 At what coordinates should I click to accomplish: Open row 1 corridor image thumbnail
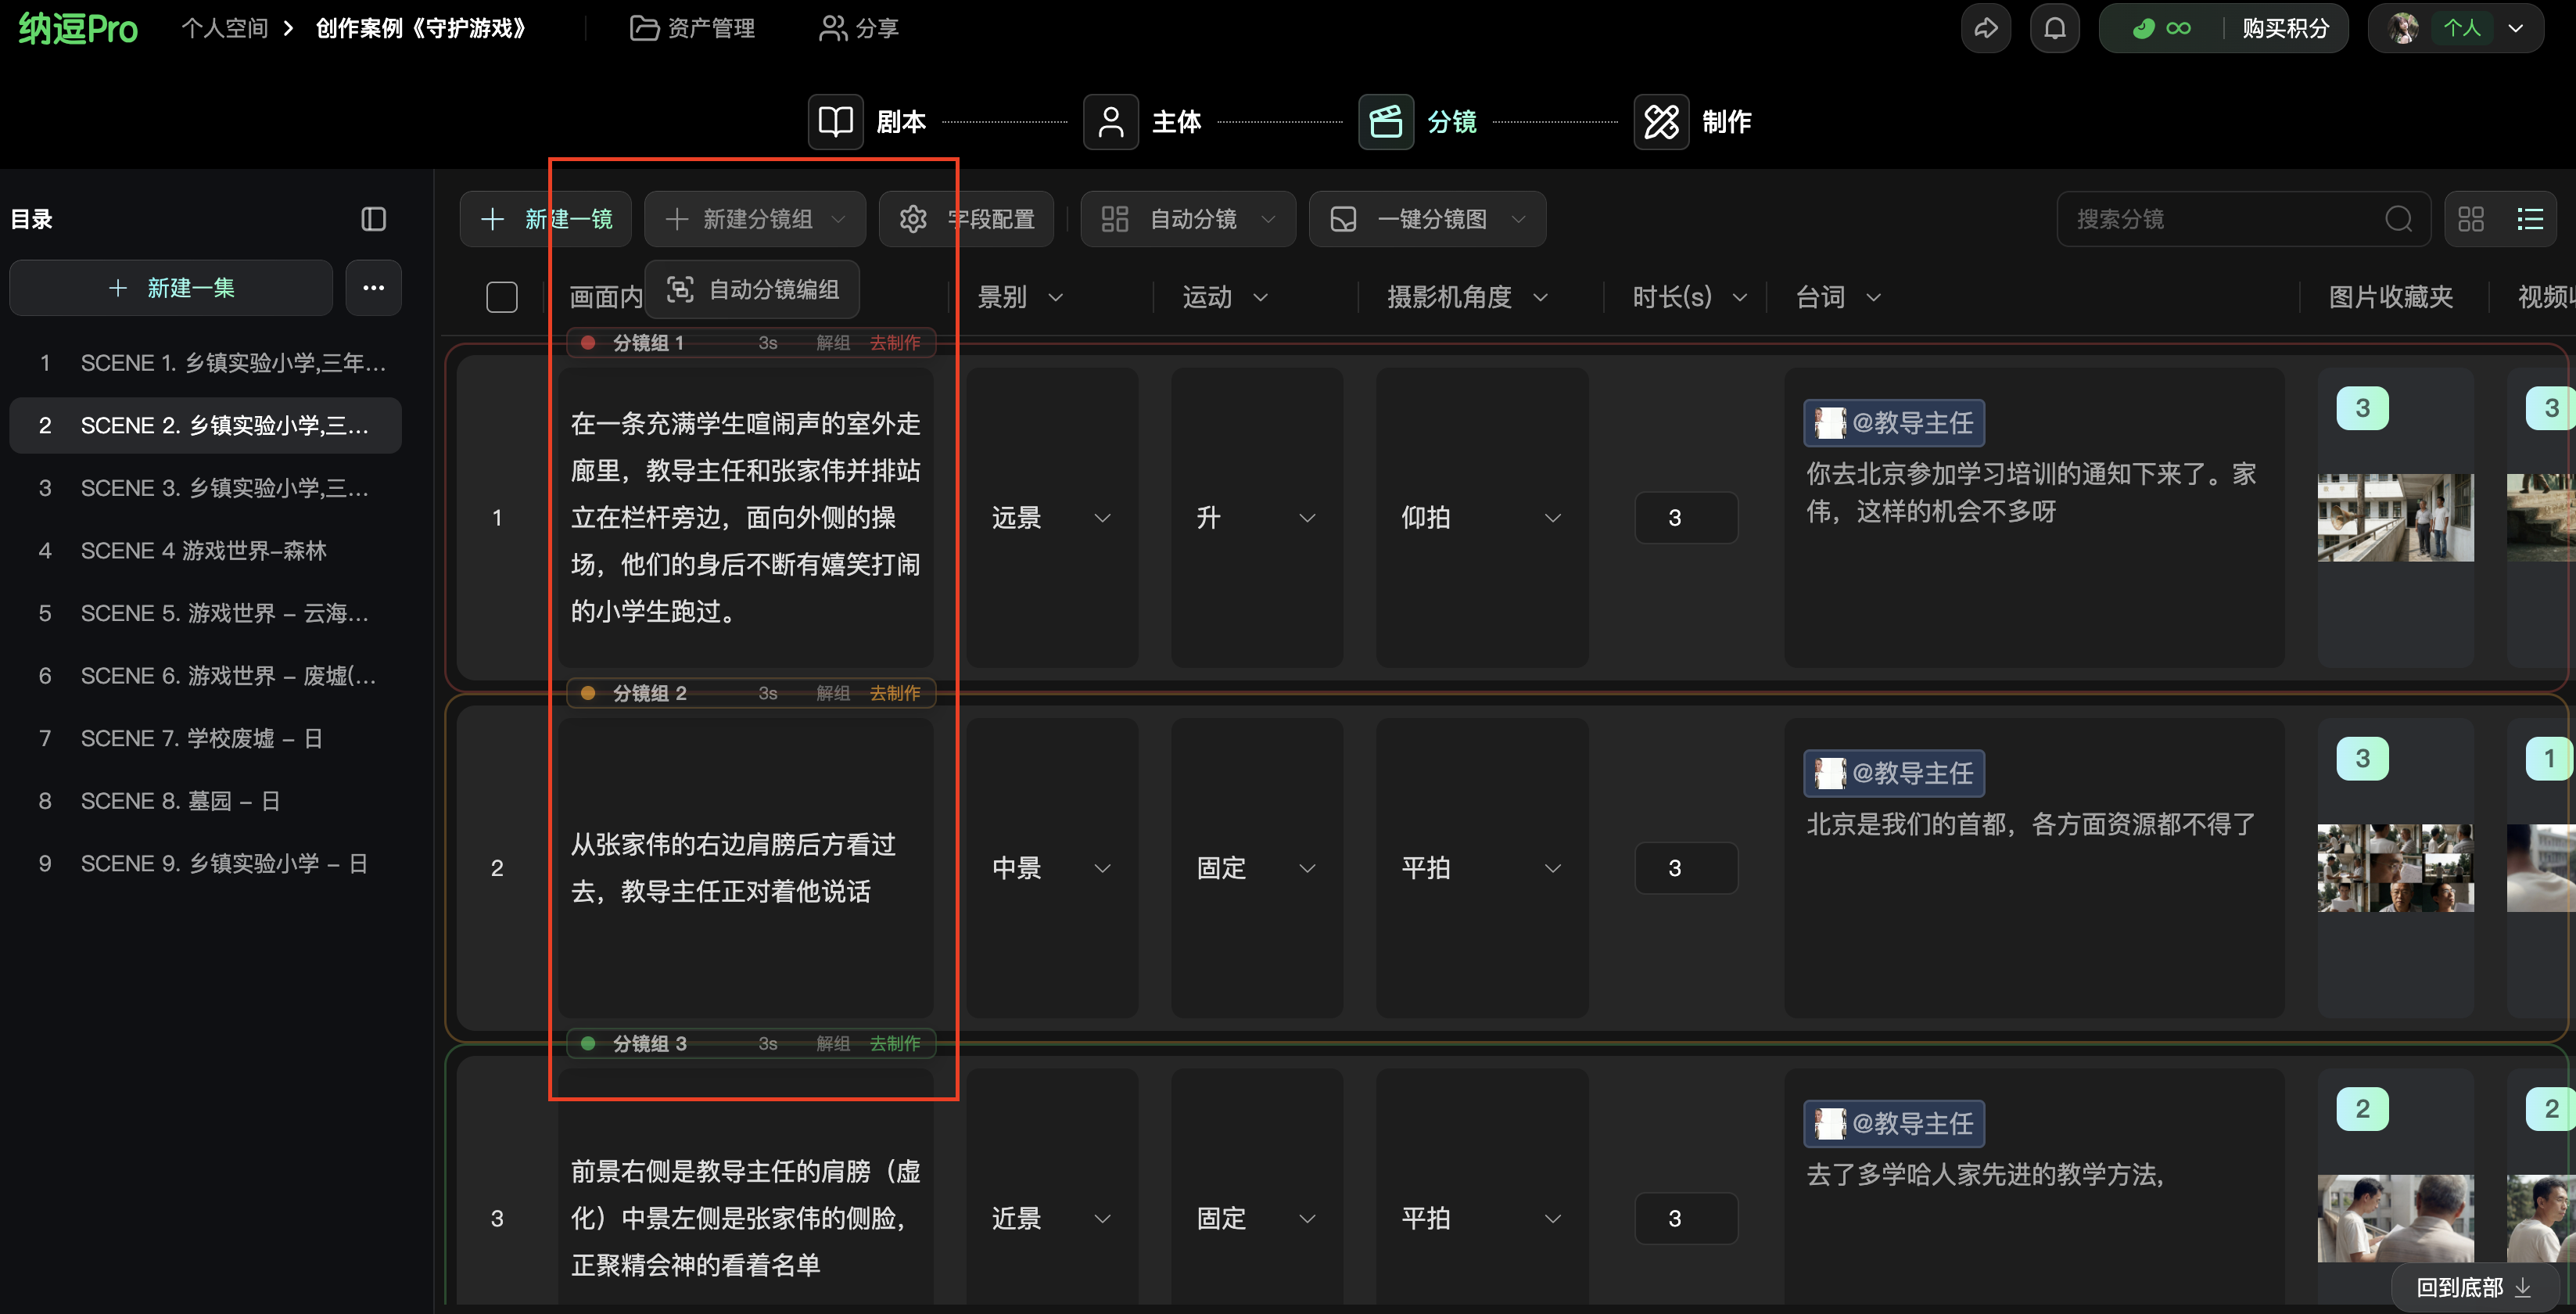coord(2395,518)
